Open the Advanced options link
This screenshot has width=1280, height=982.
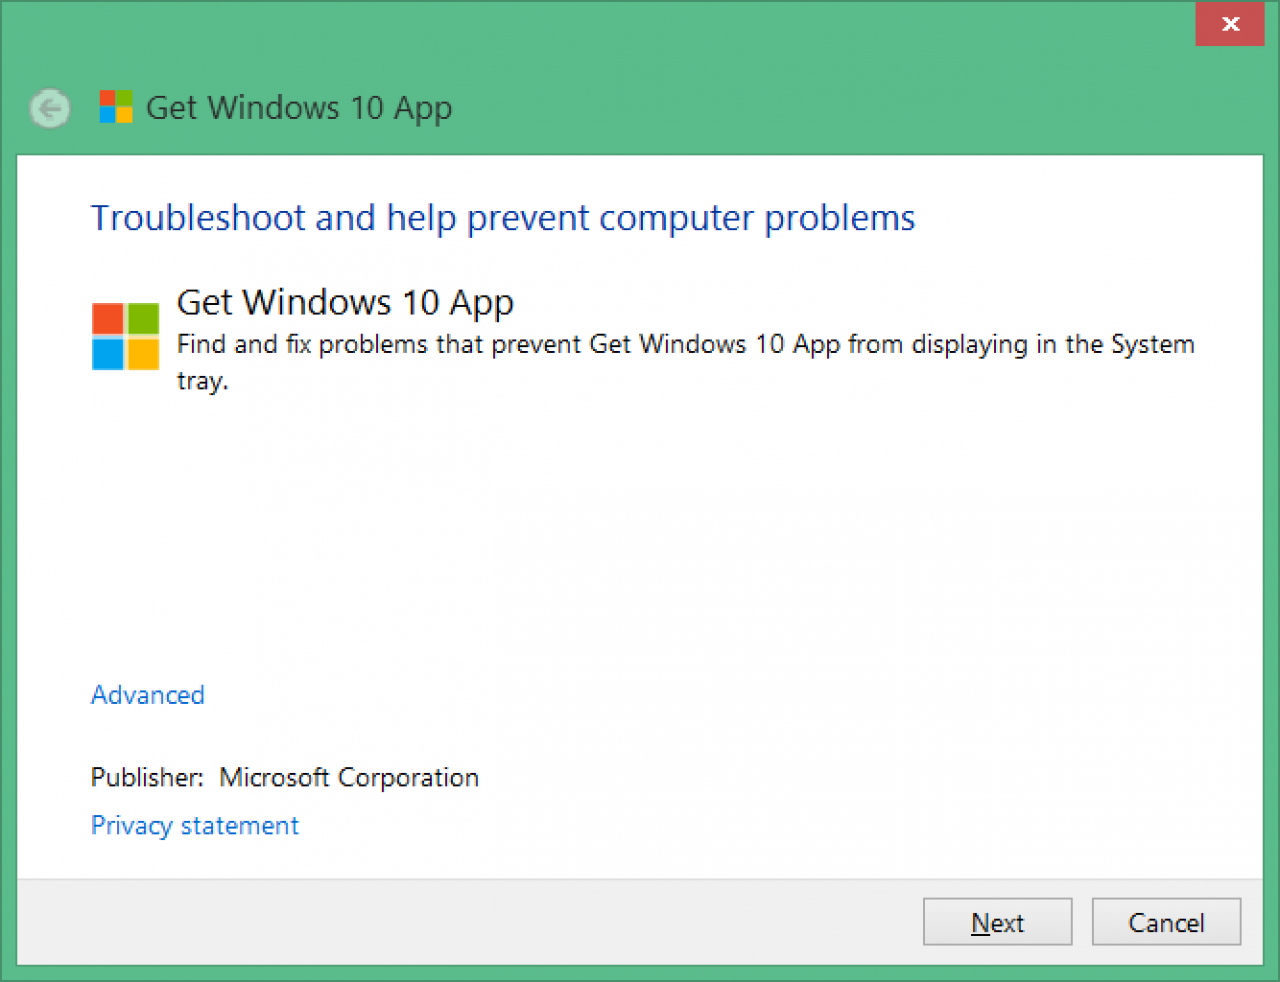(148, 694)
